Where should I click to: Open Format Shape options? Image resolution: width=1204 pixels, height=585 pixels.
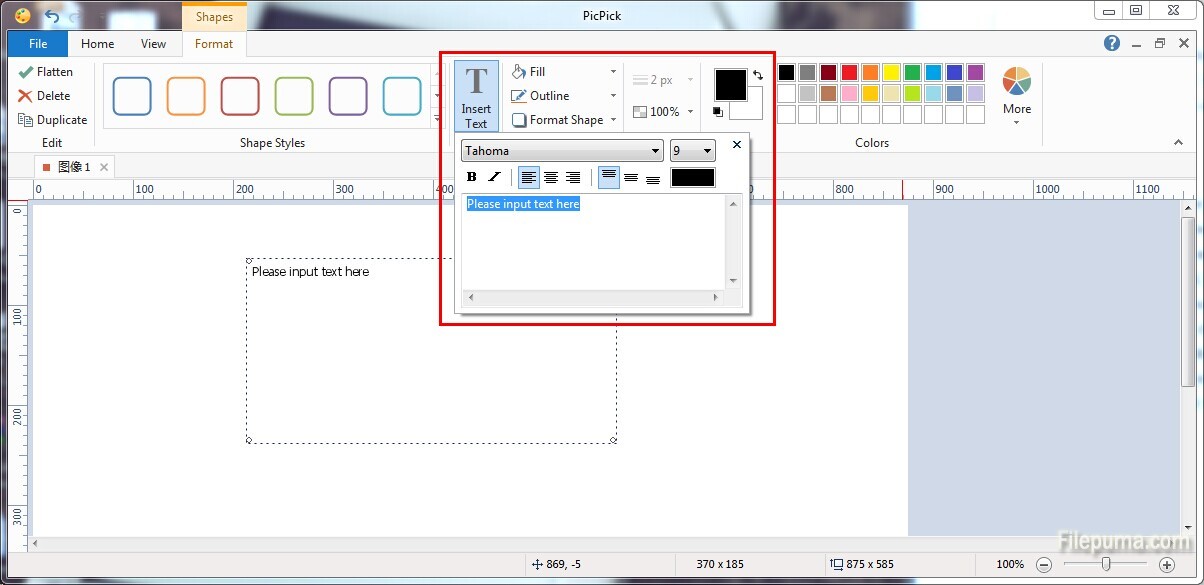[x=565, y=120]
